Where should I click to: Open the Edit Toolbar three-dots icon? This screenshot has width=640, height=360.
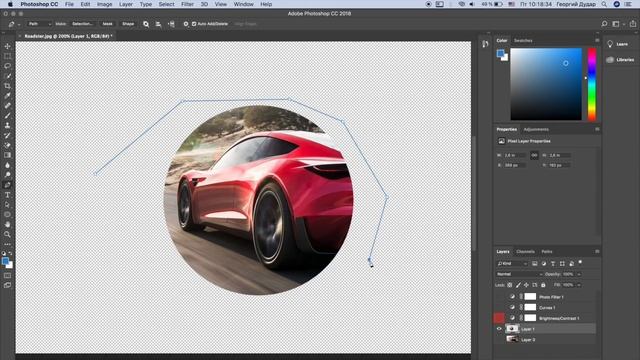7,244
